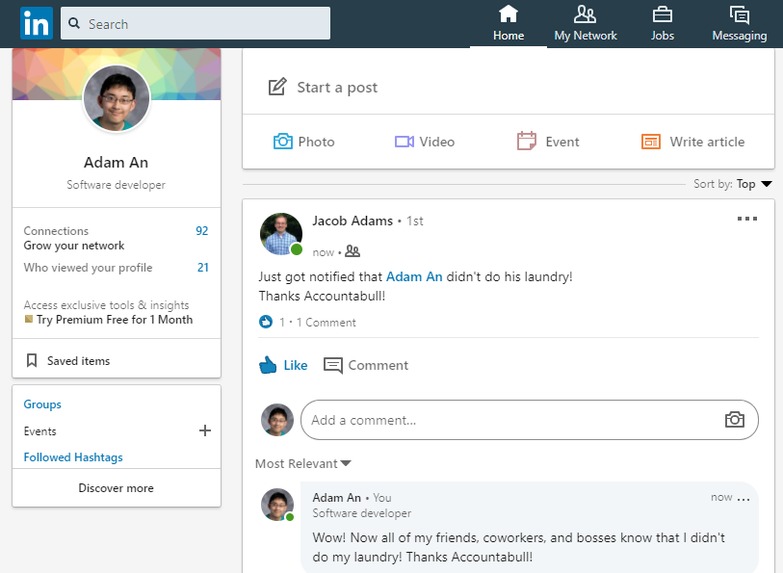The width and height of the screenshot is (783, 573).
Task: Open the Events link
Action: click(40, 431)
